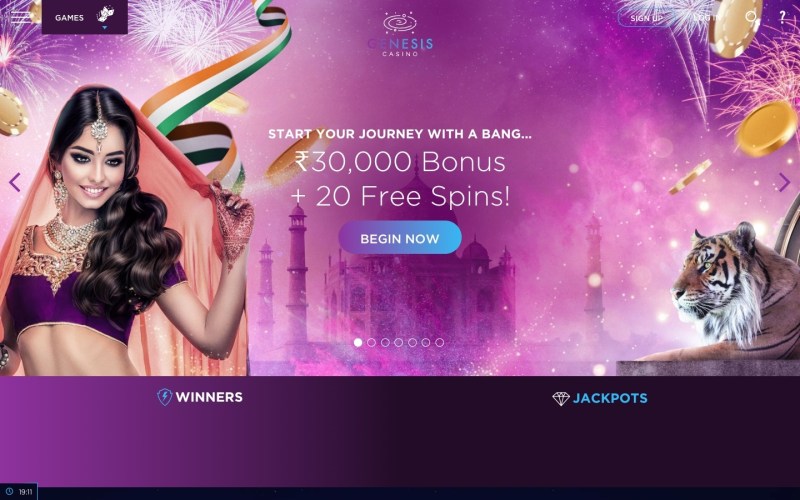The width and height of the screenshot is (800, 500).
Task: Click the Sign Up button
Action: click(x=646, y=18)
